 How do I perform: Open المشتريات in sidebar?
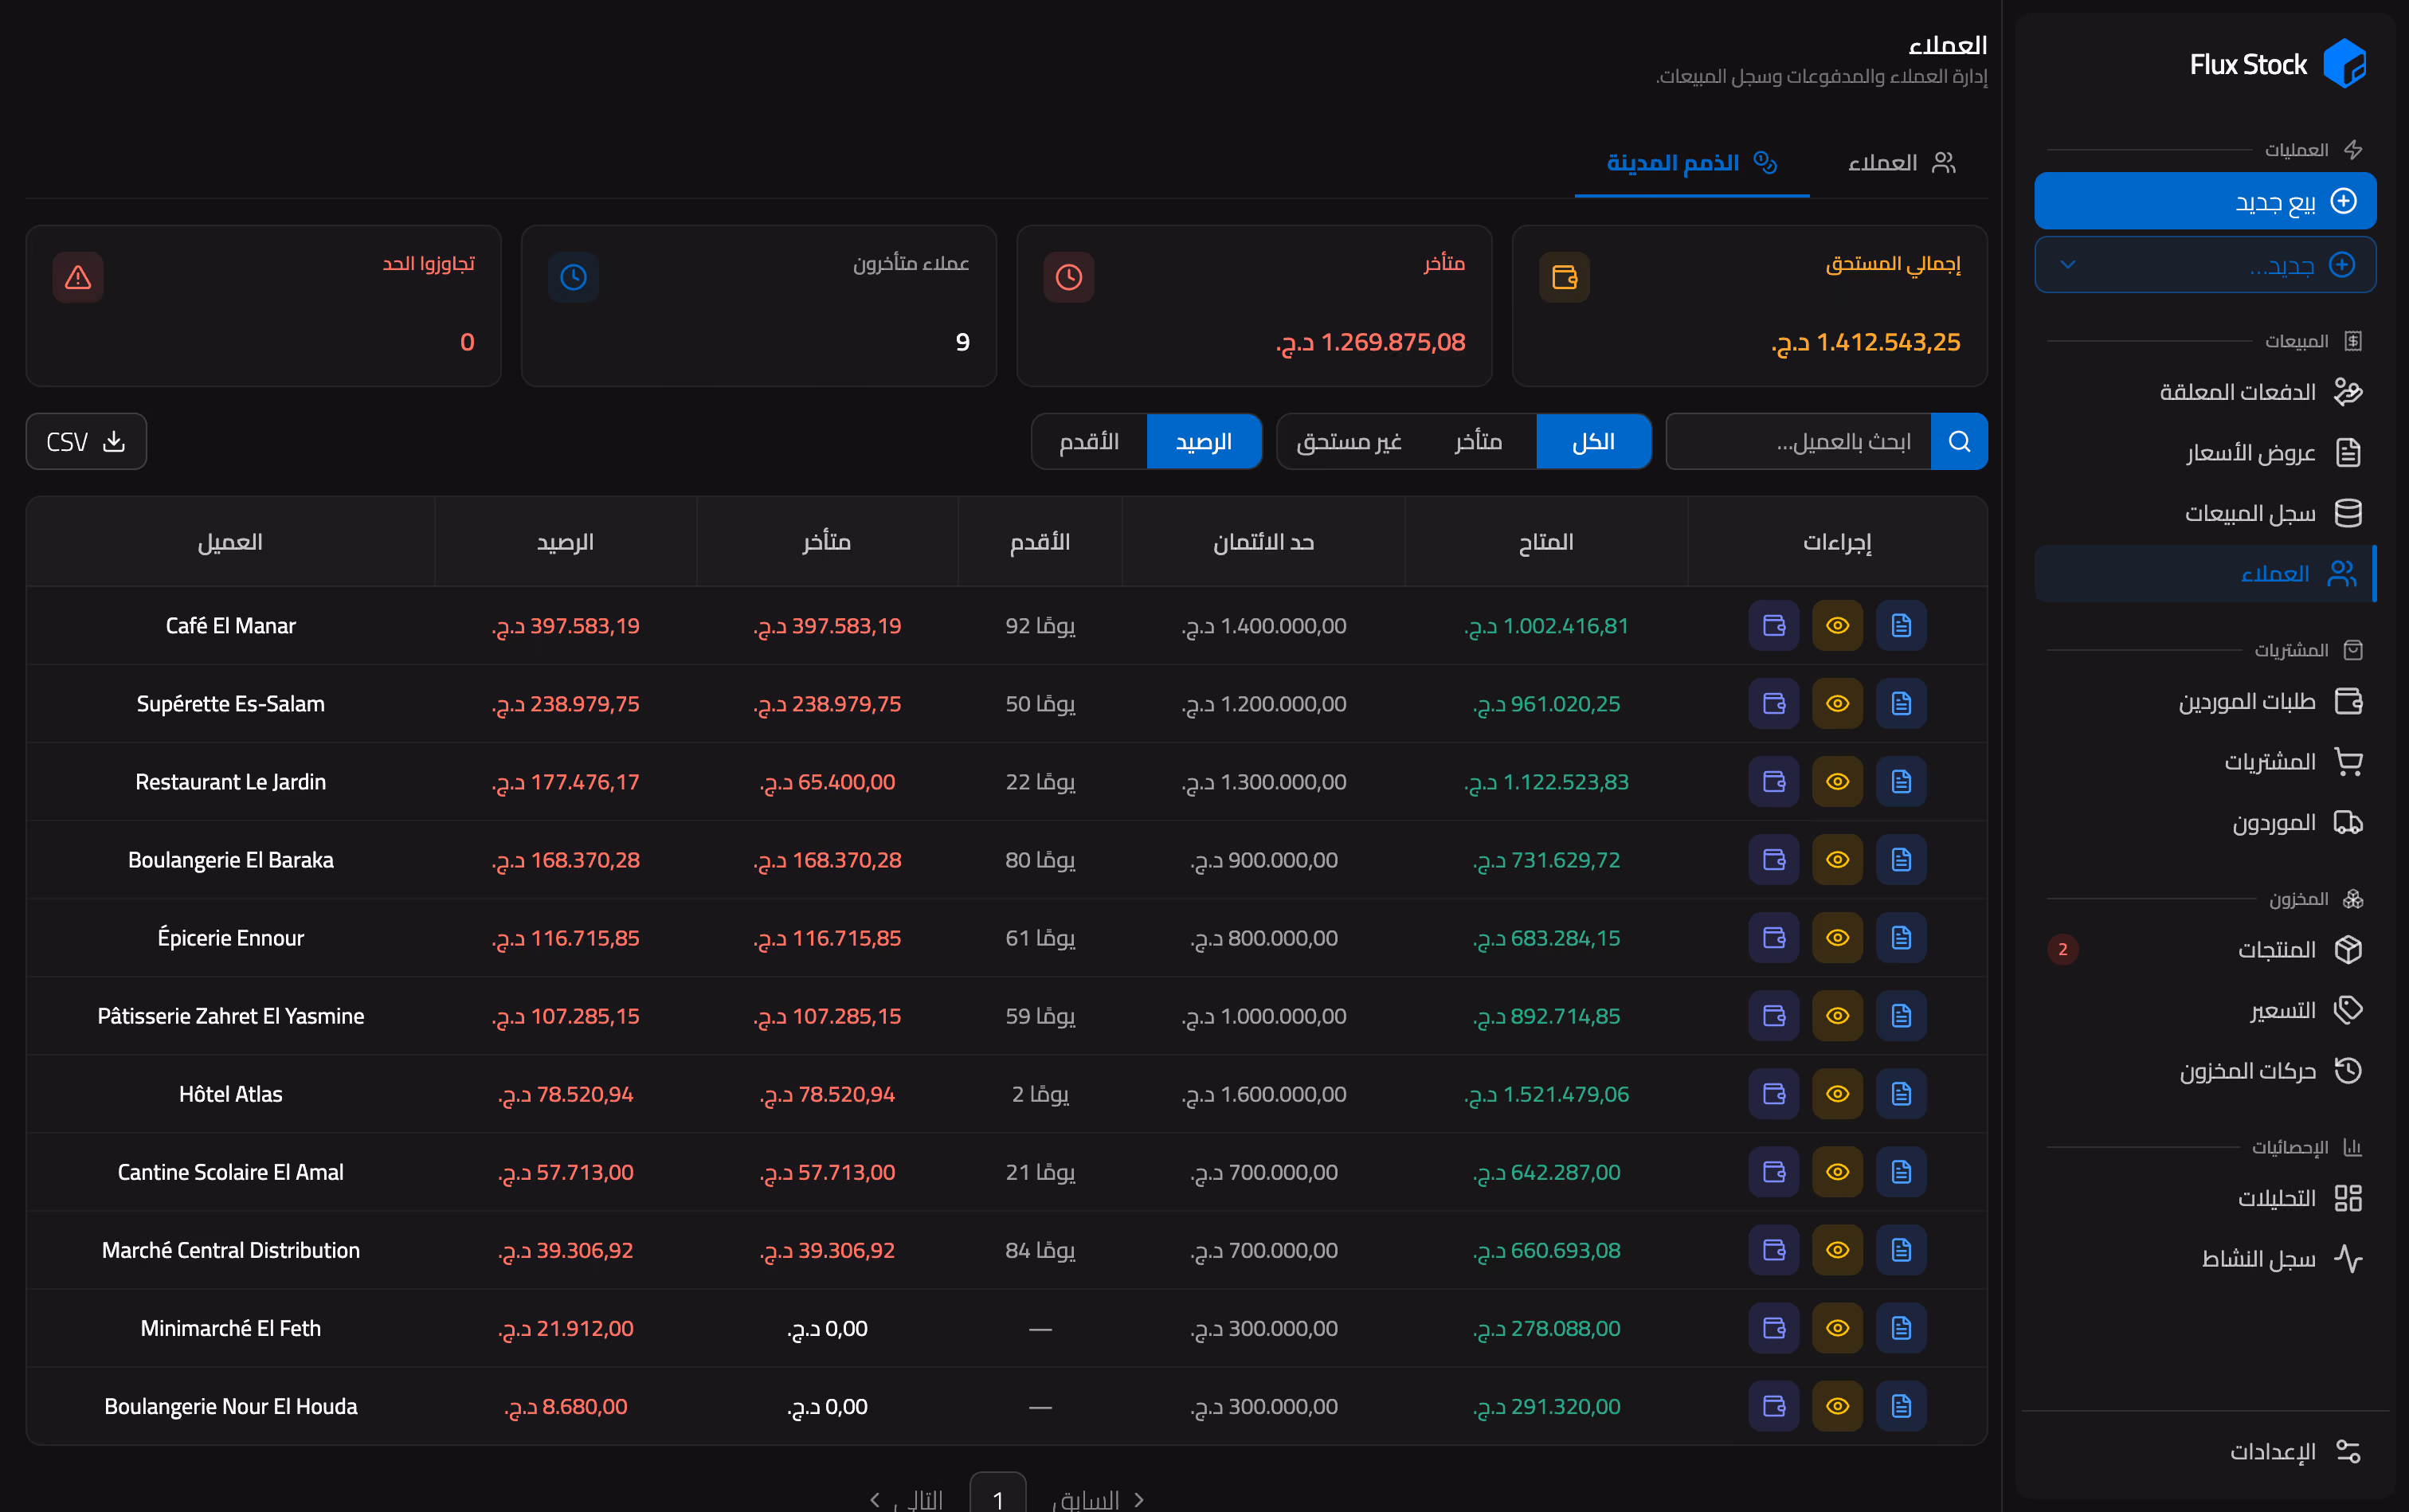[x=2205, y=762]
